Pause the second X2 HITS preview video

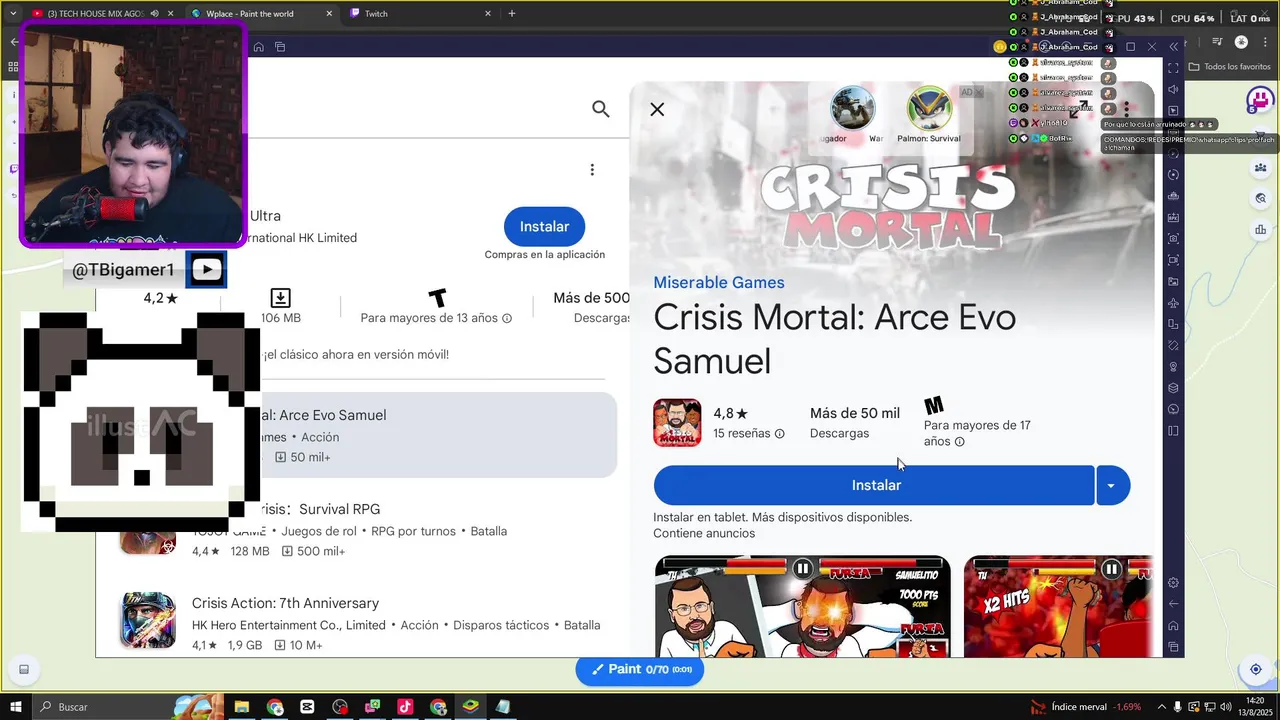coord(1112,569)
